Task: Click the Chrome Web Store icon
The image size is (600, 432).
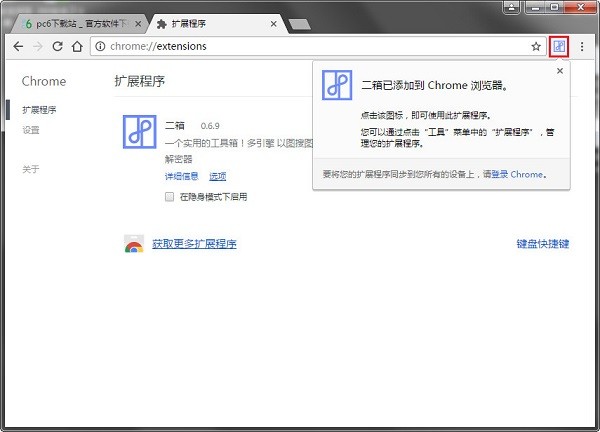Action: point(132,244)
